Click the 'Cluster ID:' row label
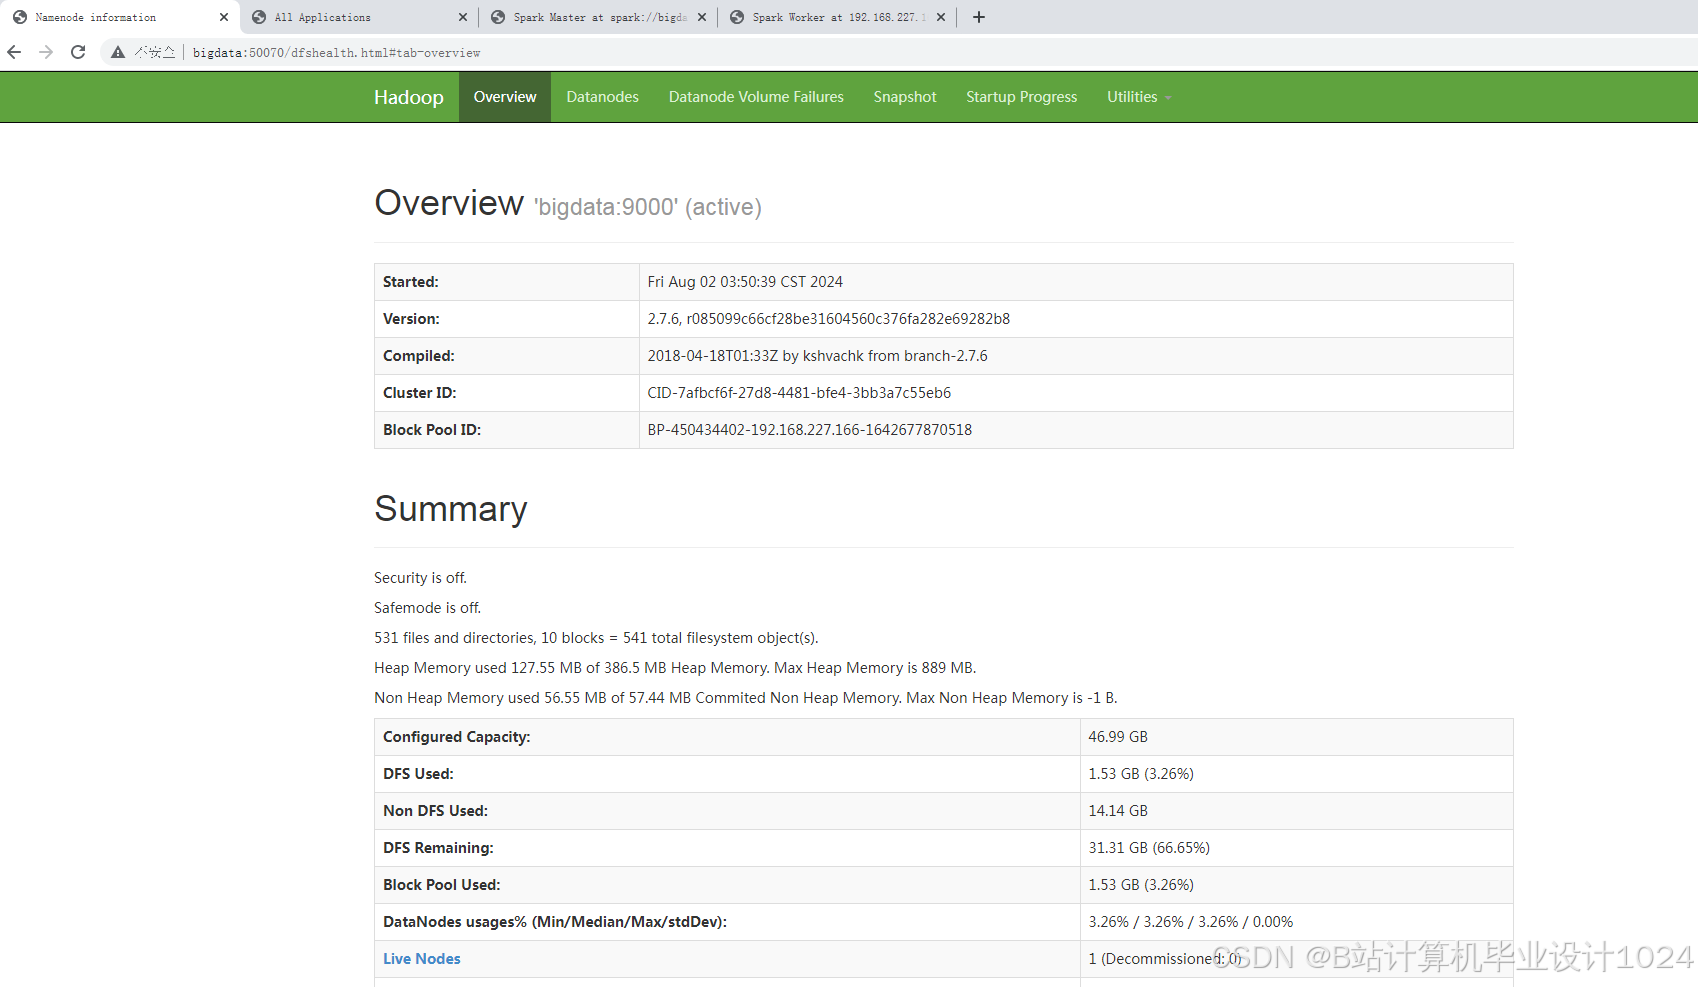Image resolution: width=1698 pixels, height=987 pixels. 420,393
